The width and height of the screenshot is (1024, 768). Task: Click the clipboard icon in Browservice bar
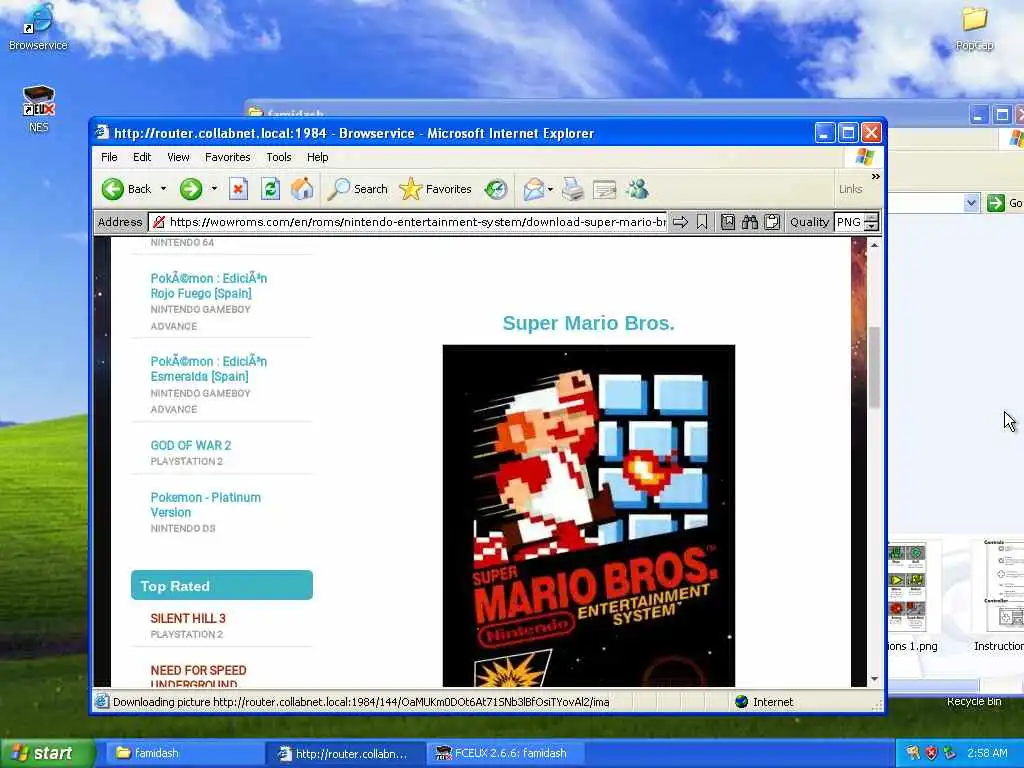pos(772,222)
